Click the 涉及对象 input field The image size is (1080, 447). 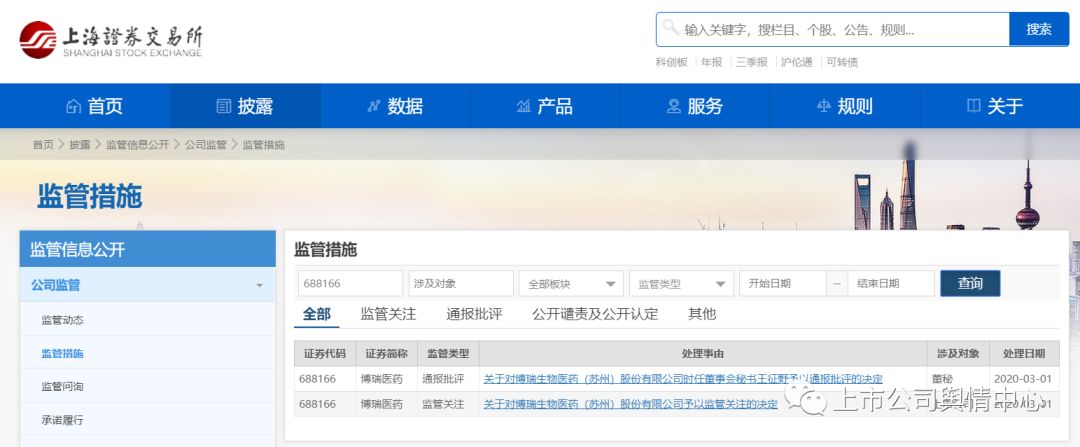(x=461, y=283)
